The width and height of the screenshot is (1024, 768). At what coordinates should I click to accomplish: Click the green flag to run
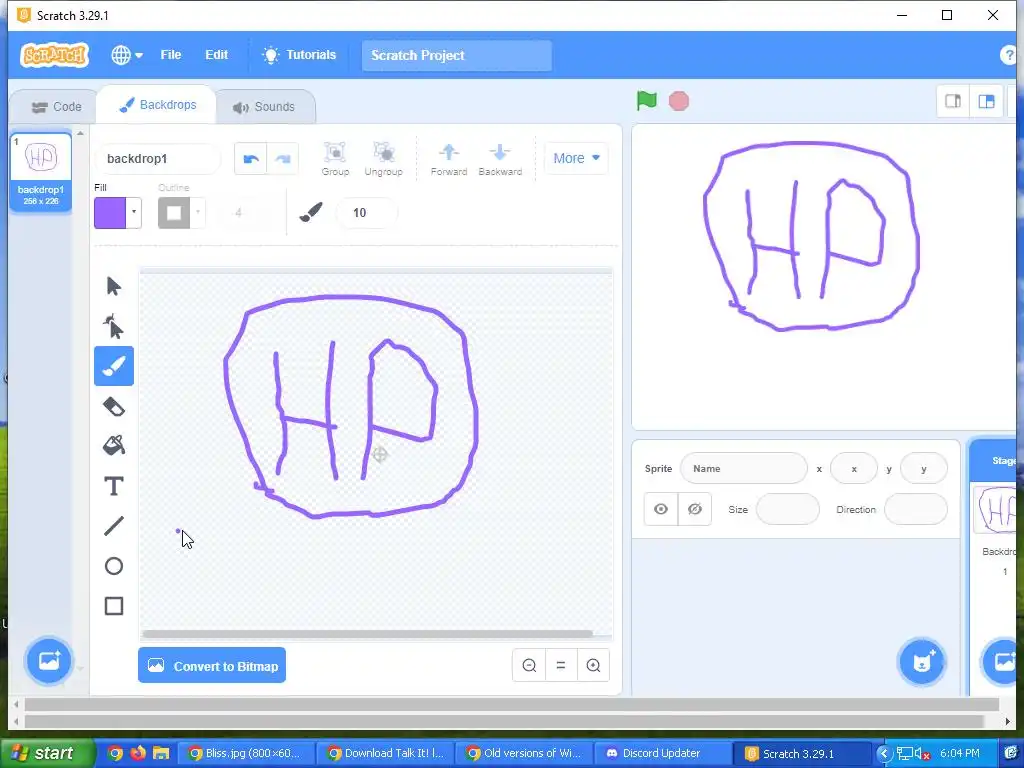pos(647,101)
